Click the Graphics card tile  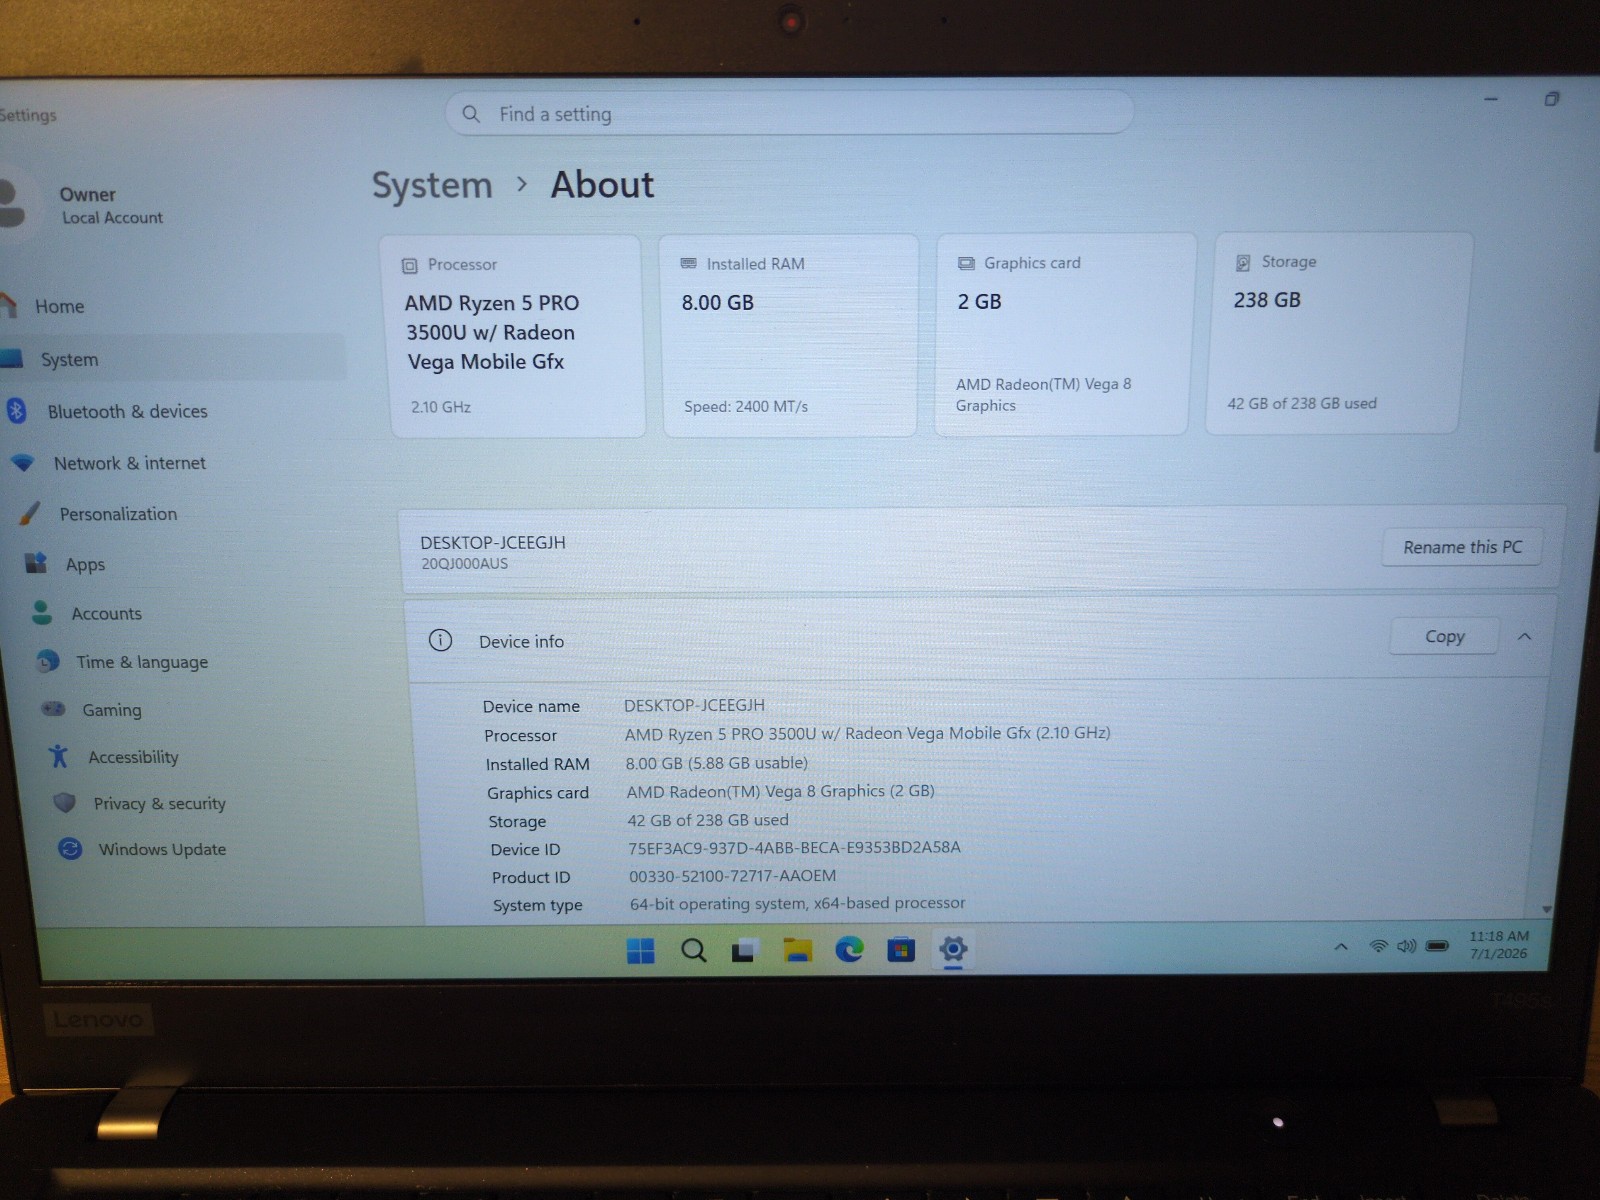[1063, 334]
